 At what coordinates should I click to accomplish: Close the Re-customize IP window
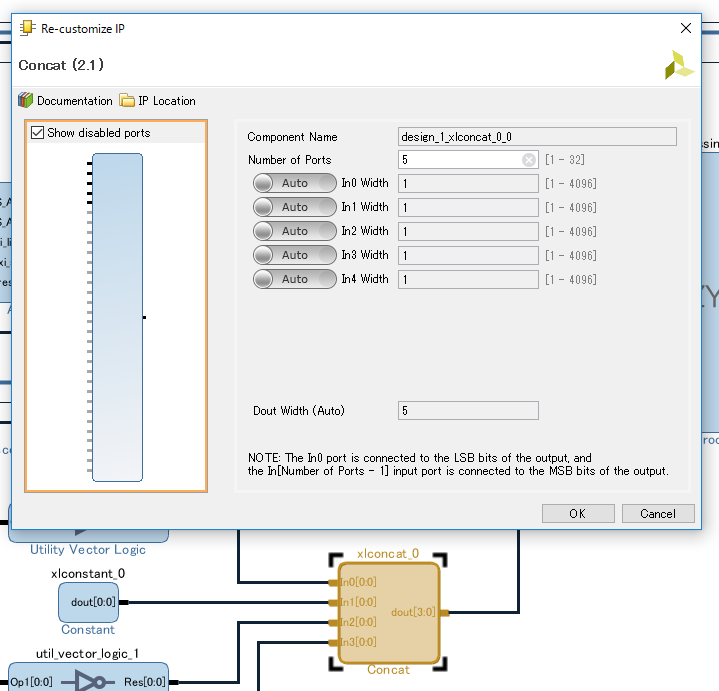click(685, 29)
